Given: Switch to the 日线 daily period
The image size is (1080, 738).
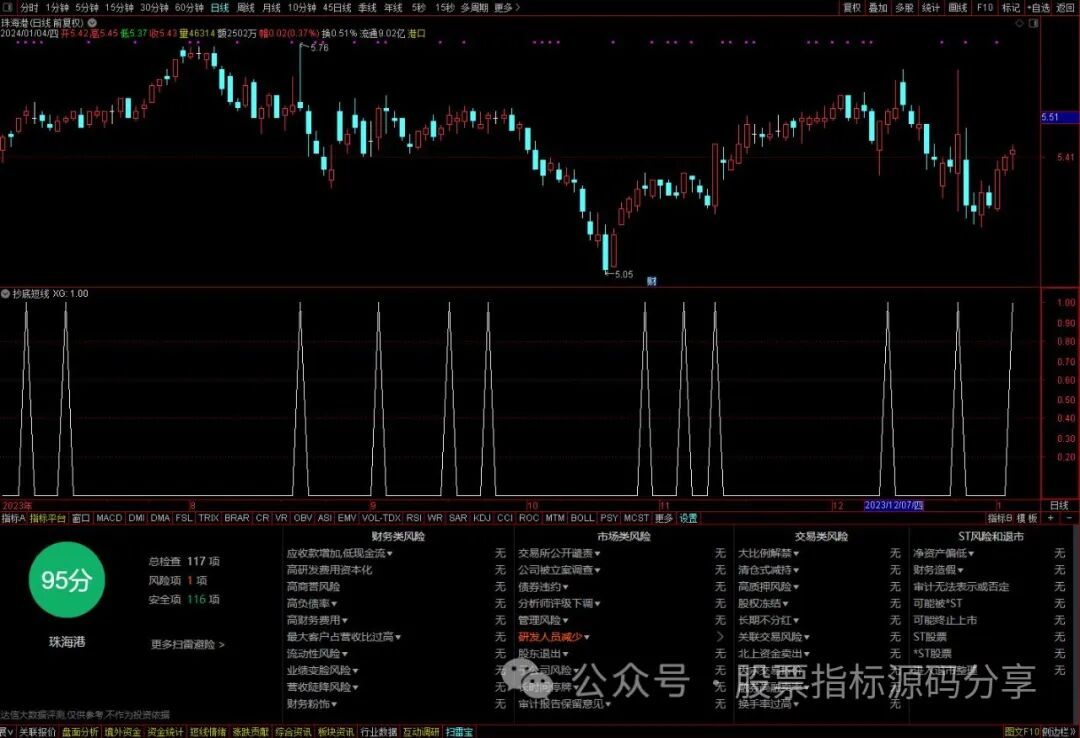Looking at the screenshot, I should point(220,7).
